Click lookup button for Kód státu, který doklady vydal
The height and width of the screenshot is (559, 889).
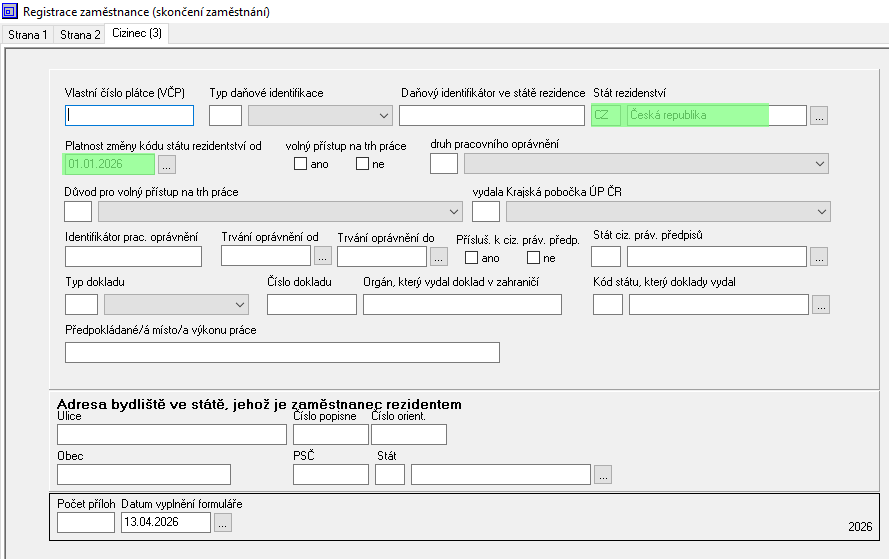point(821,305)
